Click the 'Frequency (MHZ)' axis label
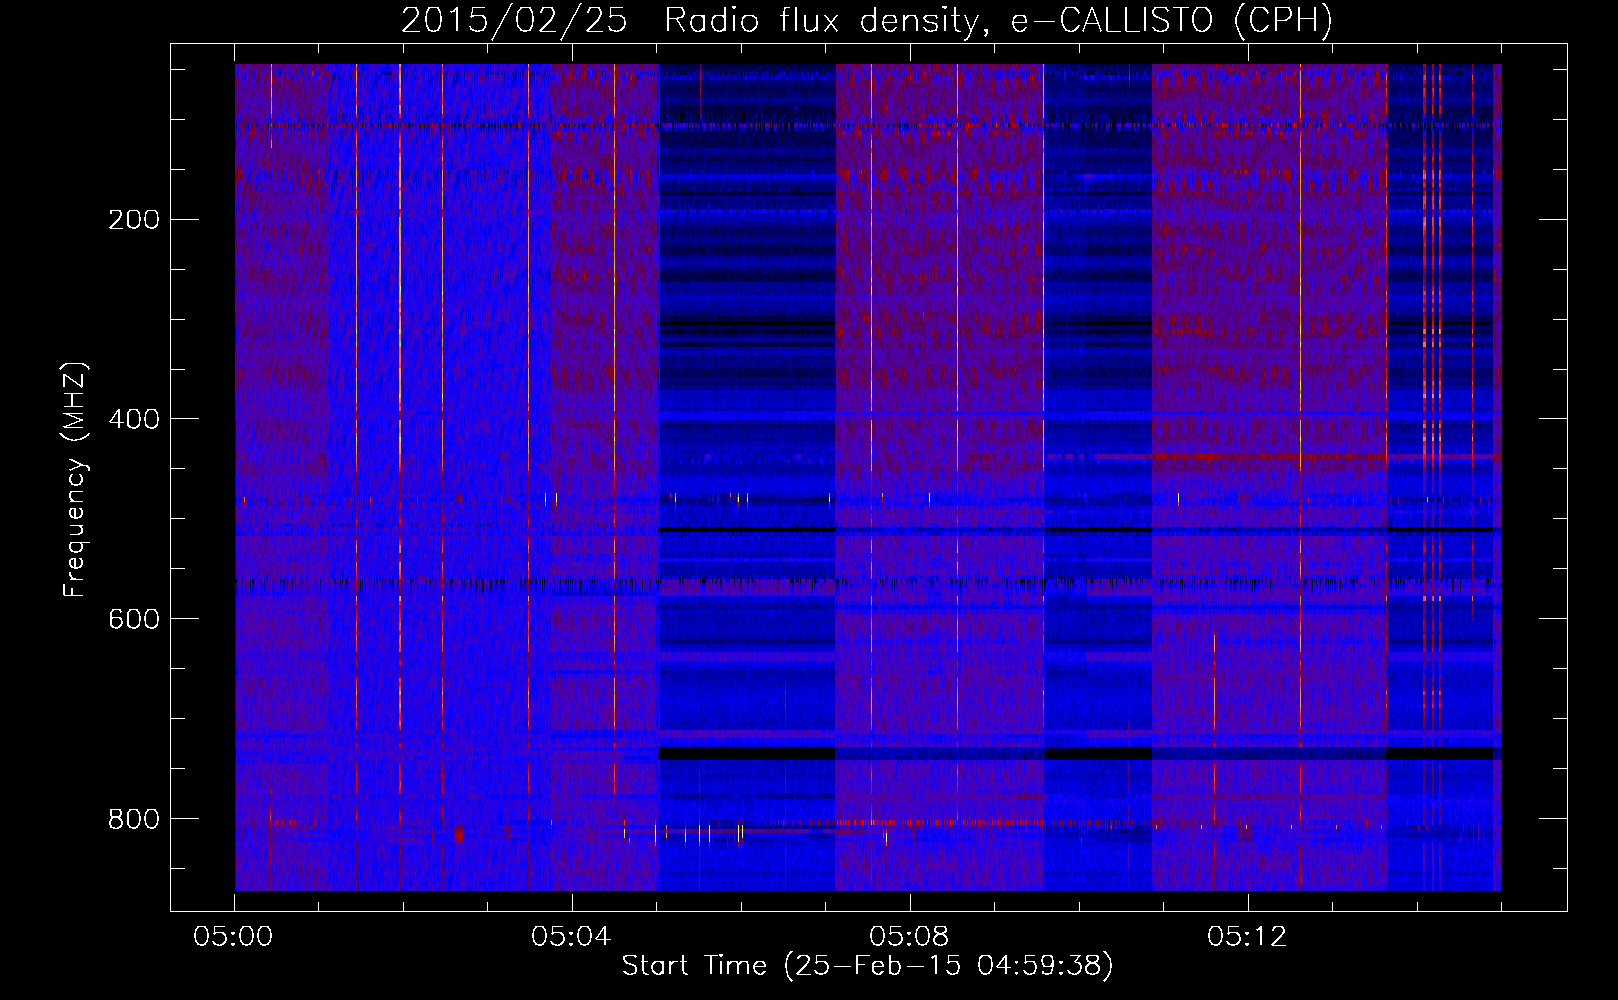 (75, 480)
